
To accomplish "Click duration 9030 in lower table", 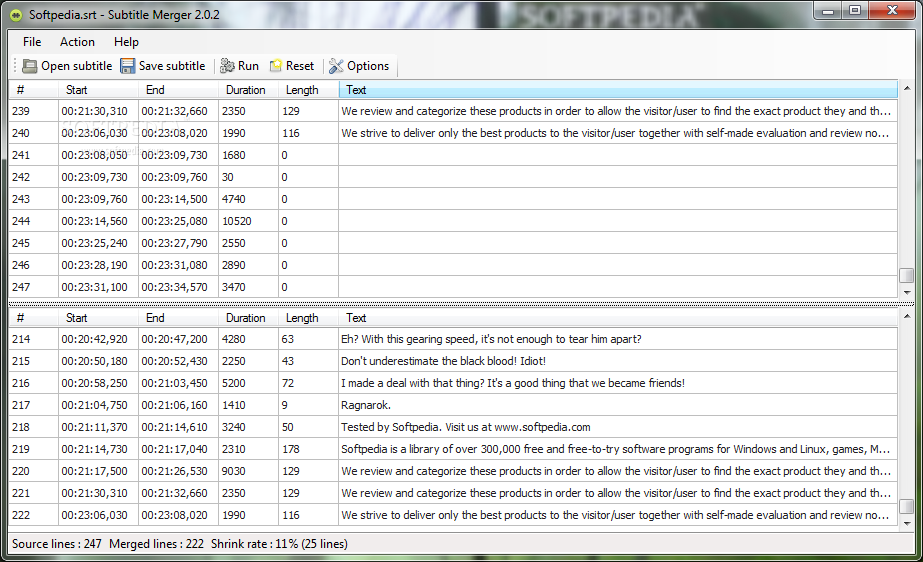I will click(x=234, y=471).
